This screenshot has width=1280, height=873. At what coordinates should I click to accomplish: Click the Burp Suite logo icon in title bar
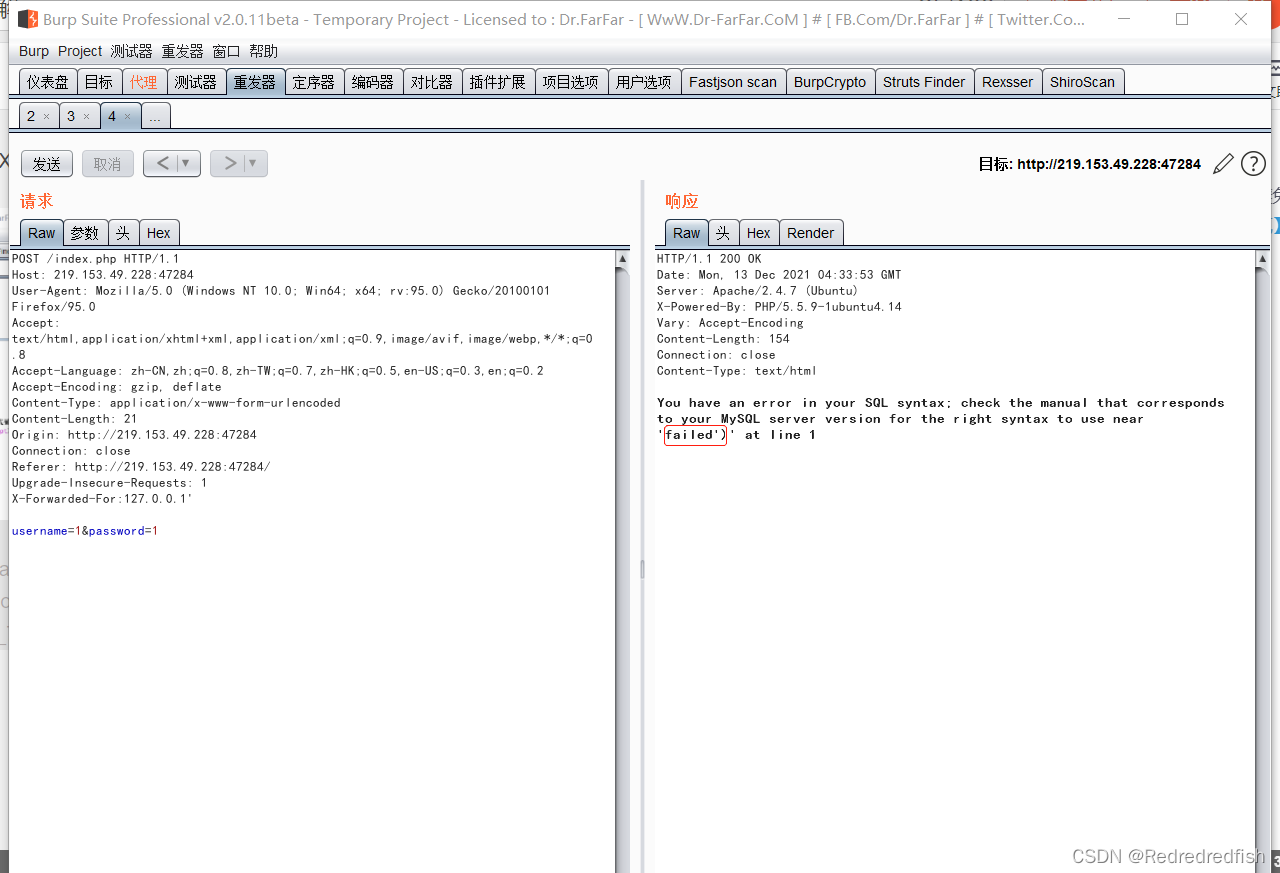[x=28, y=19]
